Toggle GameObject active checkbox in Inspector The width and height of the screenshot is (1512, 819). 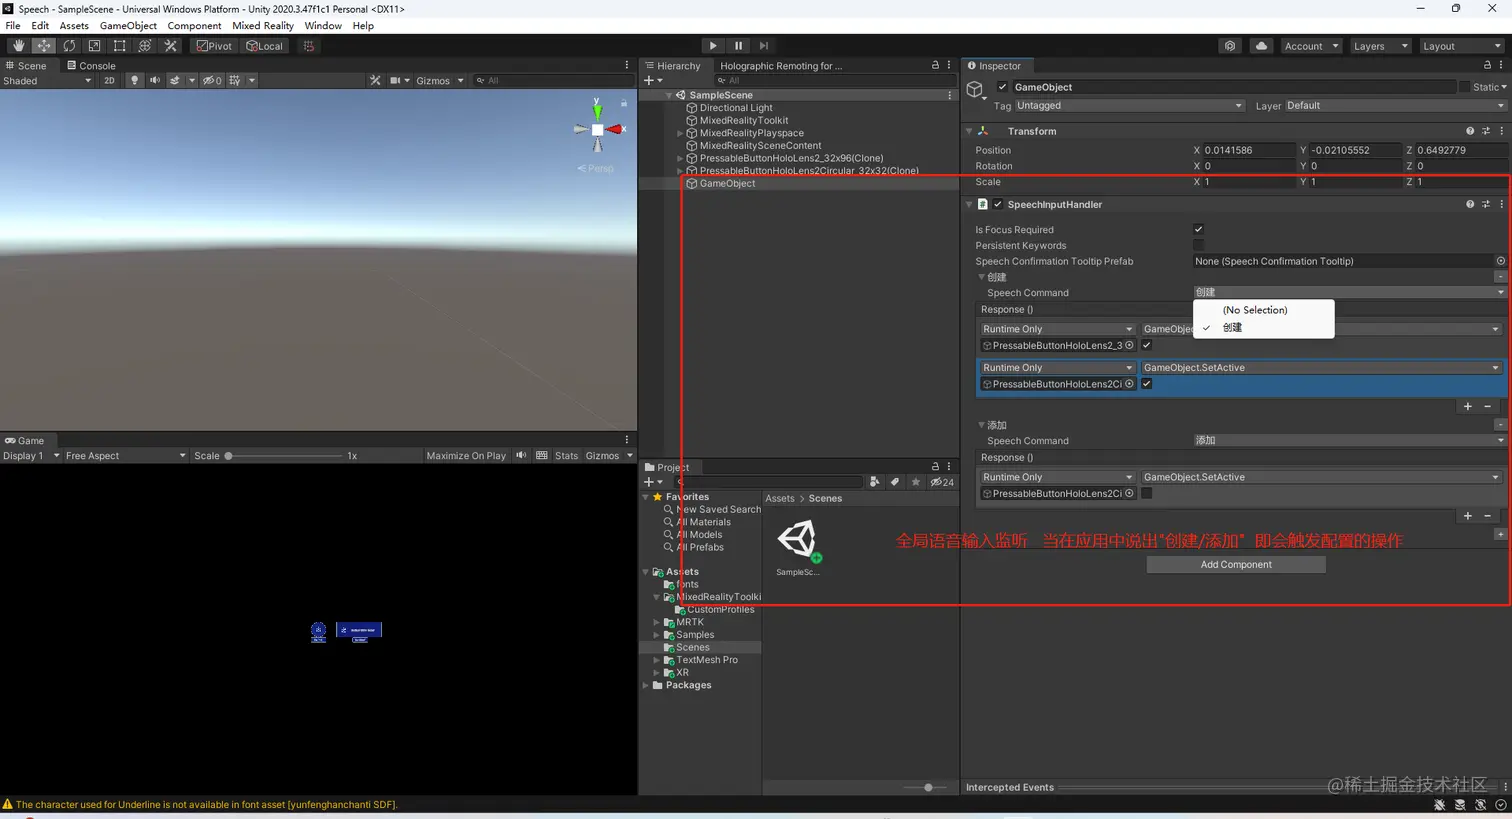point(1002,87)
